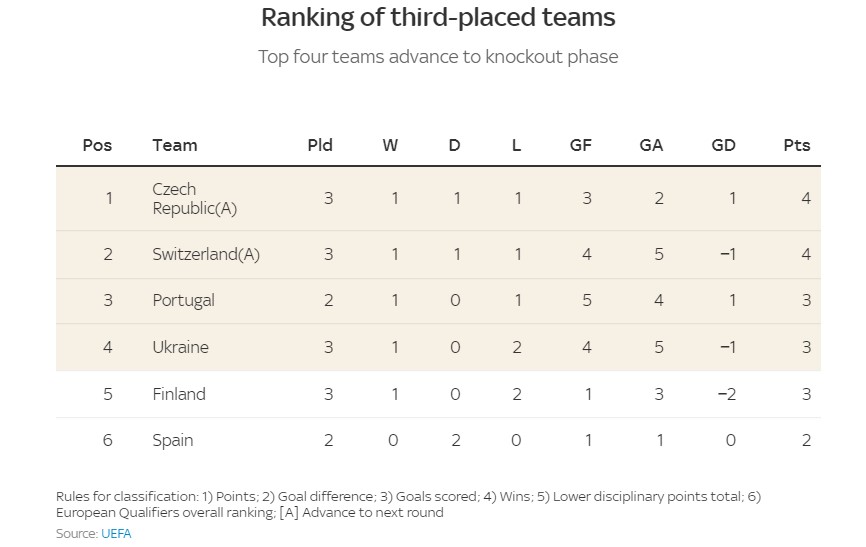Click the GD column header
Screen dimensions: 866x547
point(723,145)
